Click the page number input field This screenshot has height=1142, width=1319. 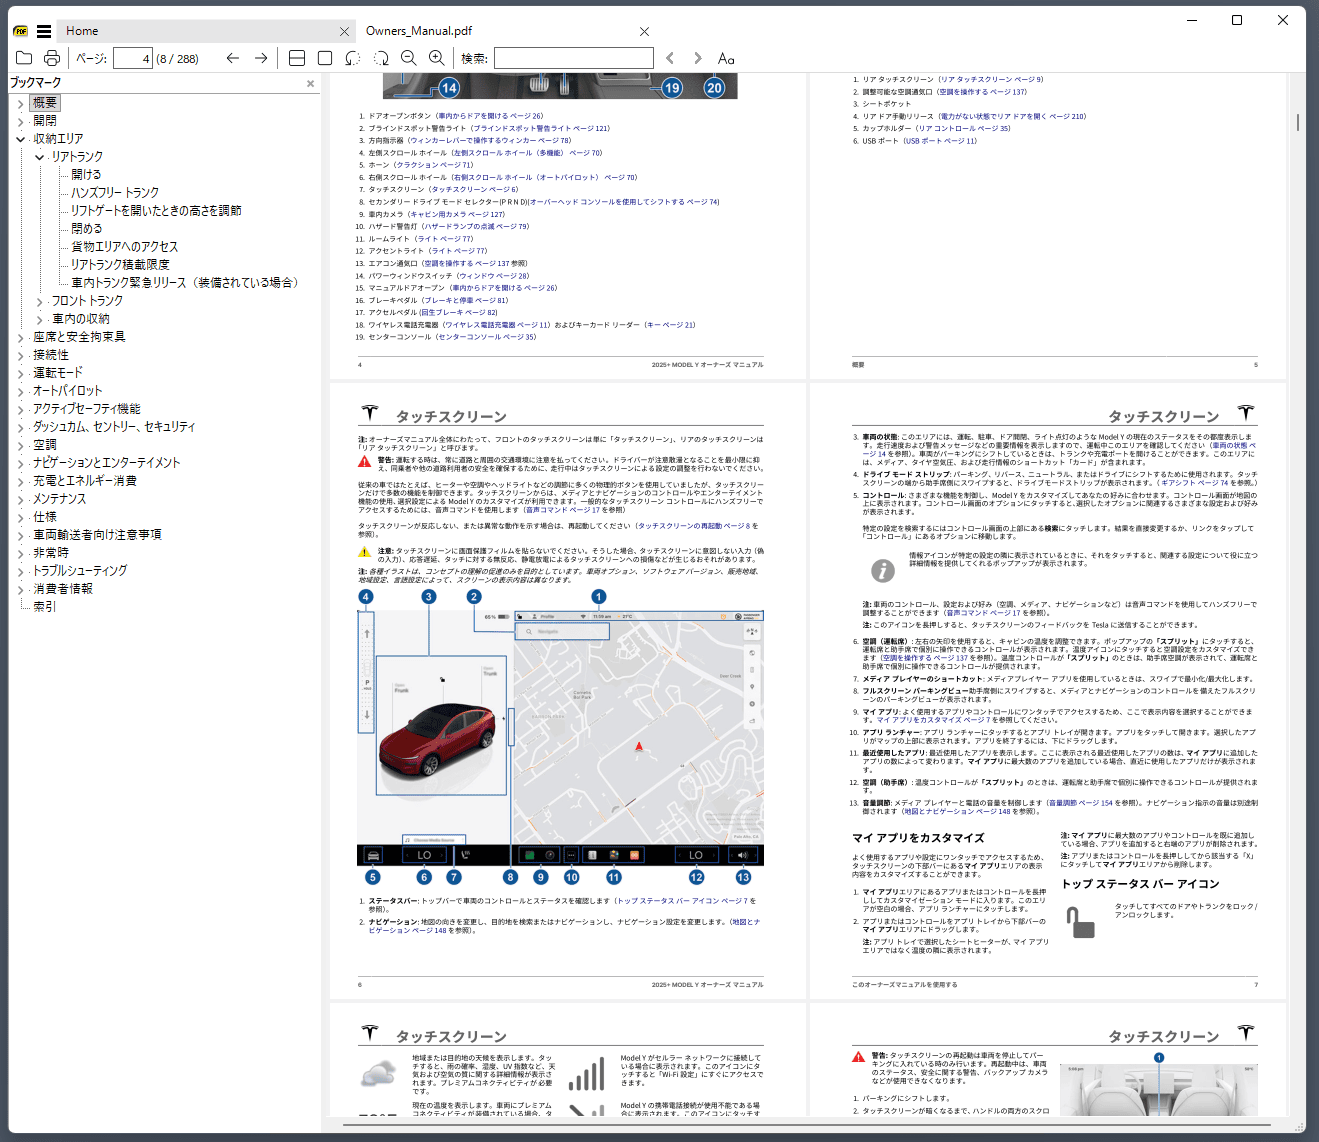point(132,58)
